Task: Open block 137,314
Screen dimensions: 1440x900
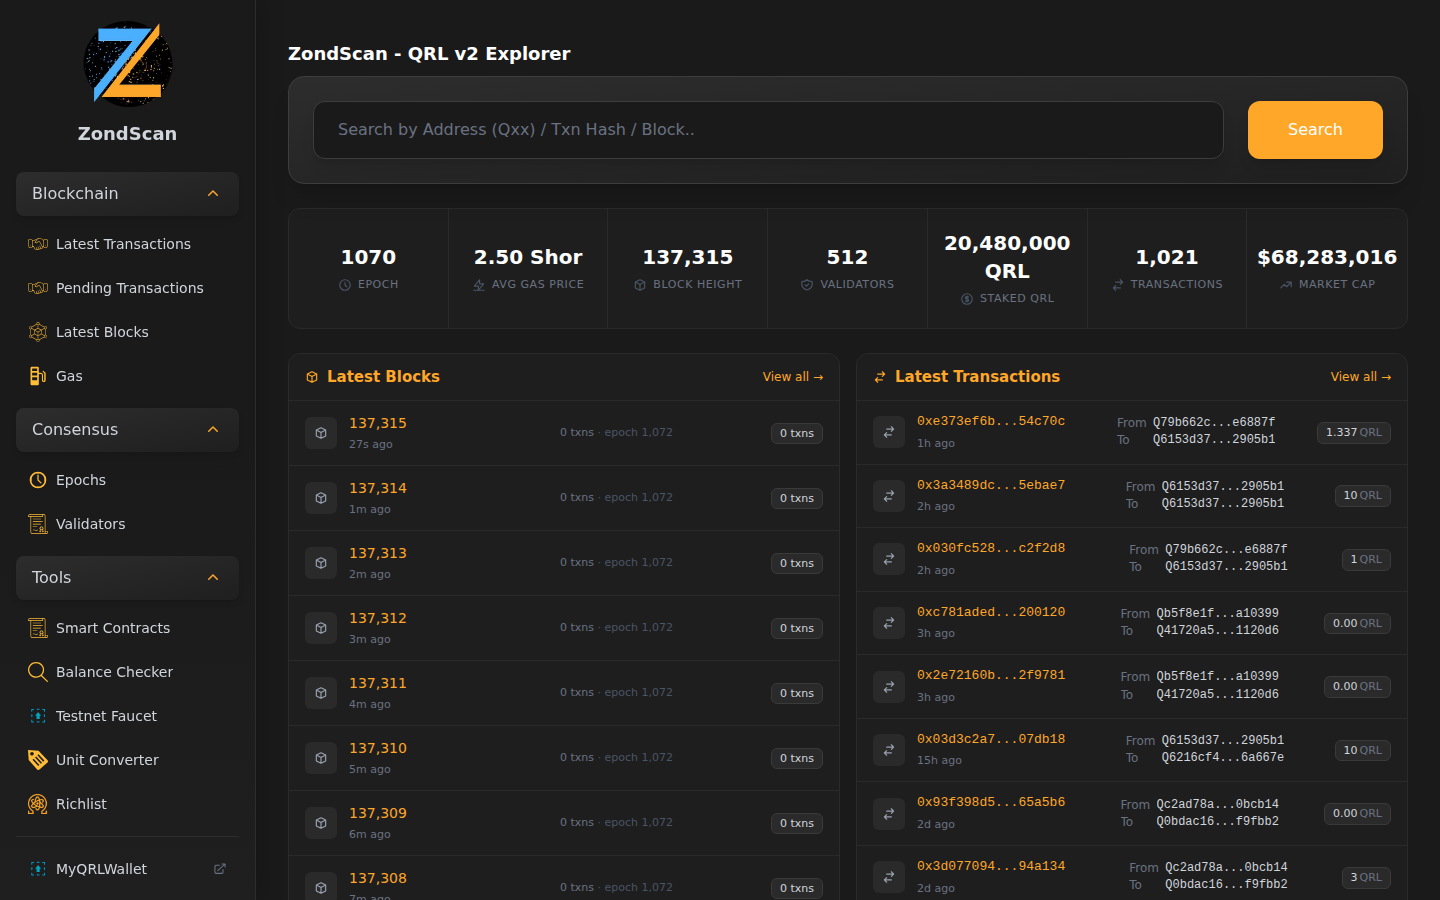Action: click(378, 488)
